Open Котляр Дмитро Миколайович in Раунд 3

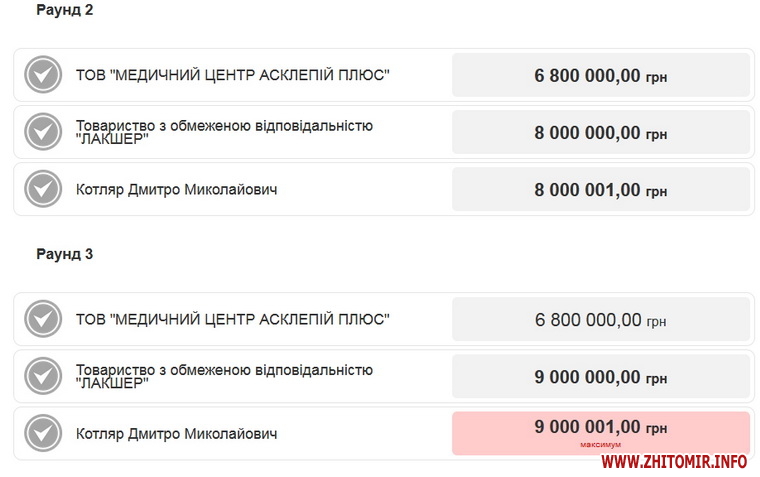point(176,433)
